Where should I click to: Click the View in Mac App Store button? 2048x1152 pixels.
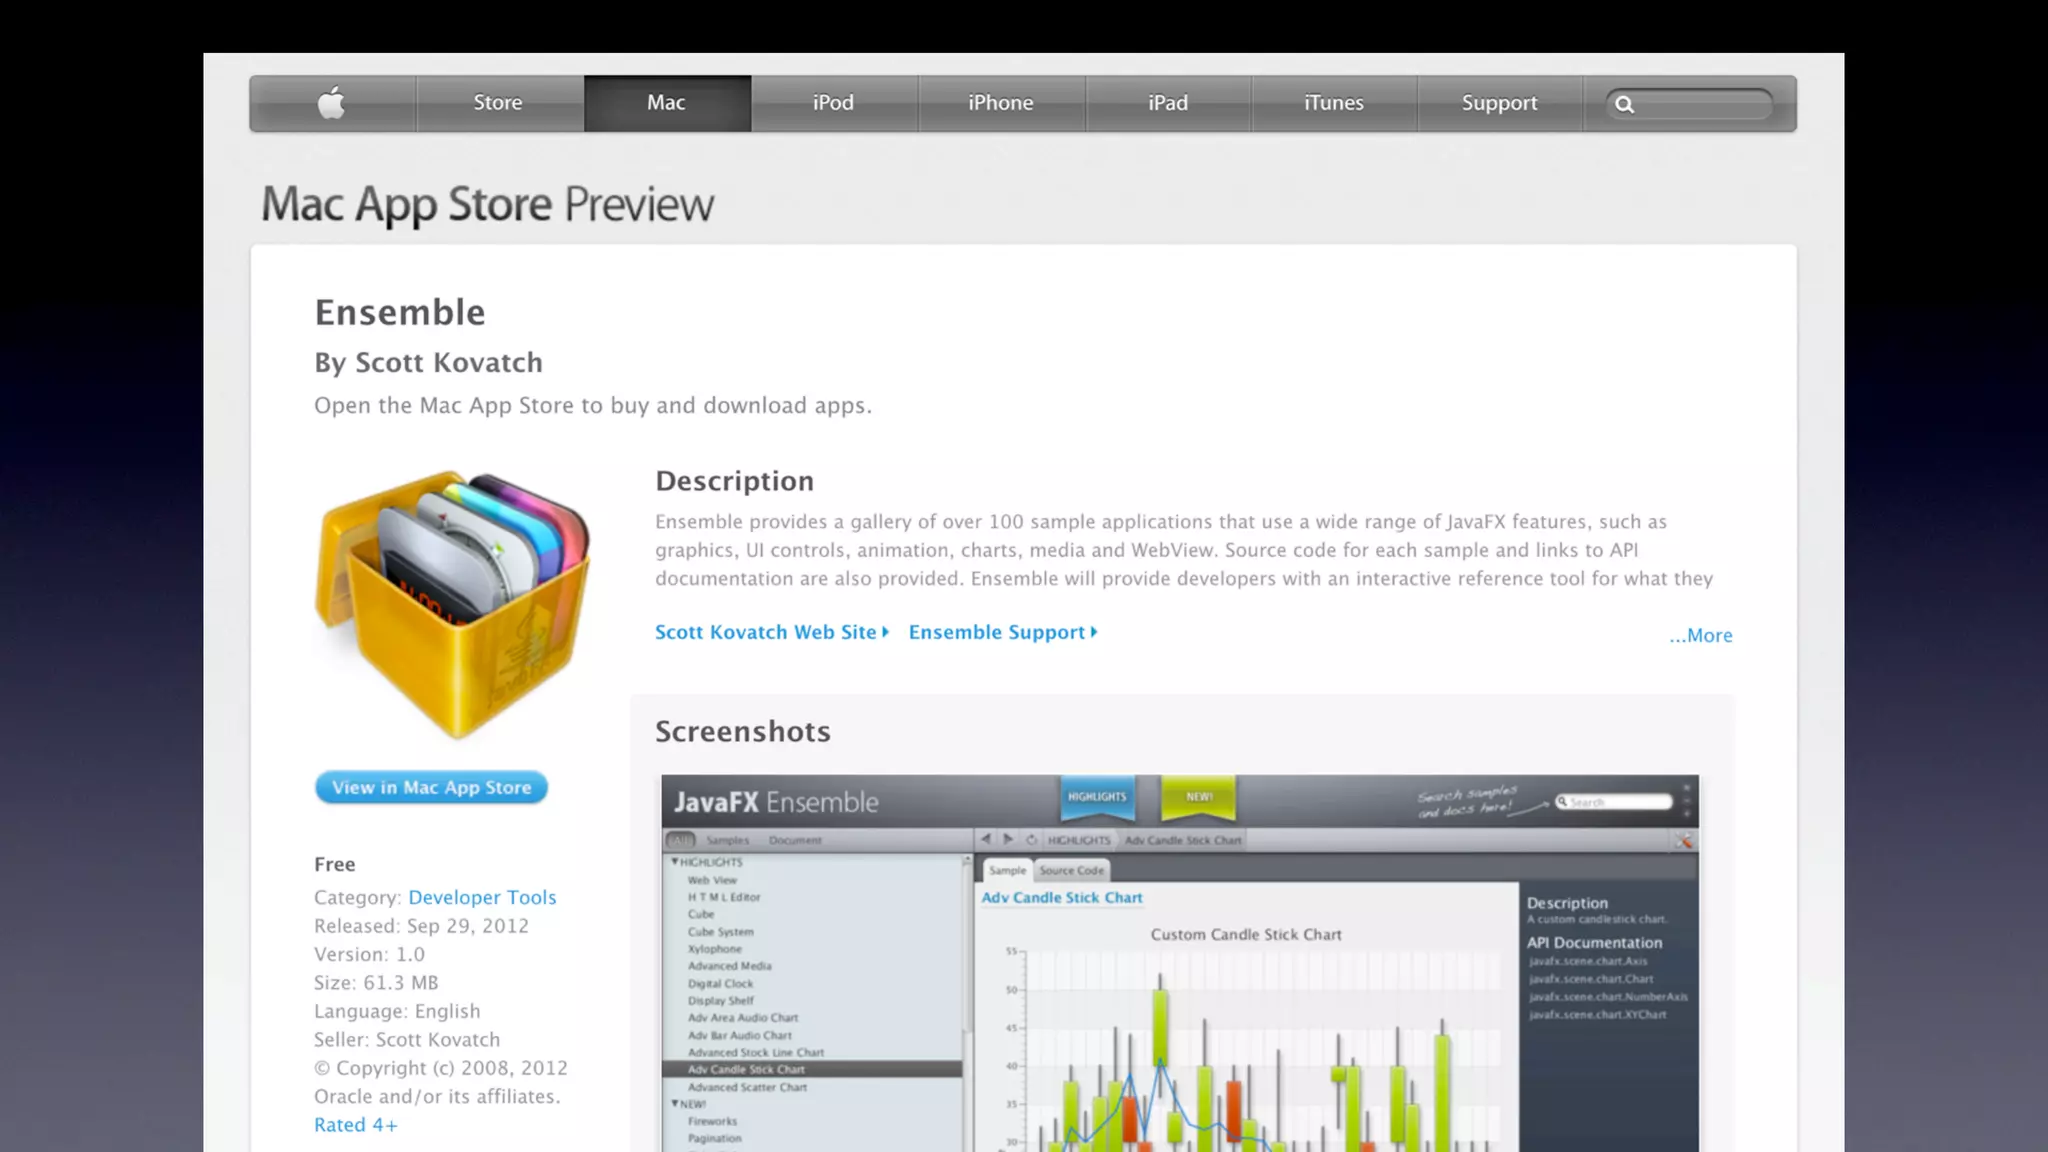[x=431, y=787]
